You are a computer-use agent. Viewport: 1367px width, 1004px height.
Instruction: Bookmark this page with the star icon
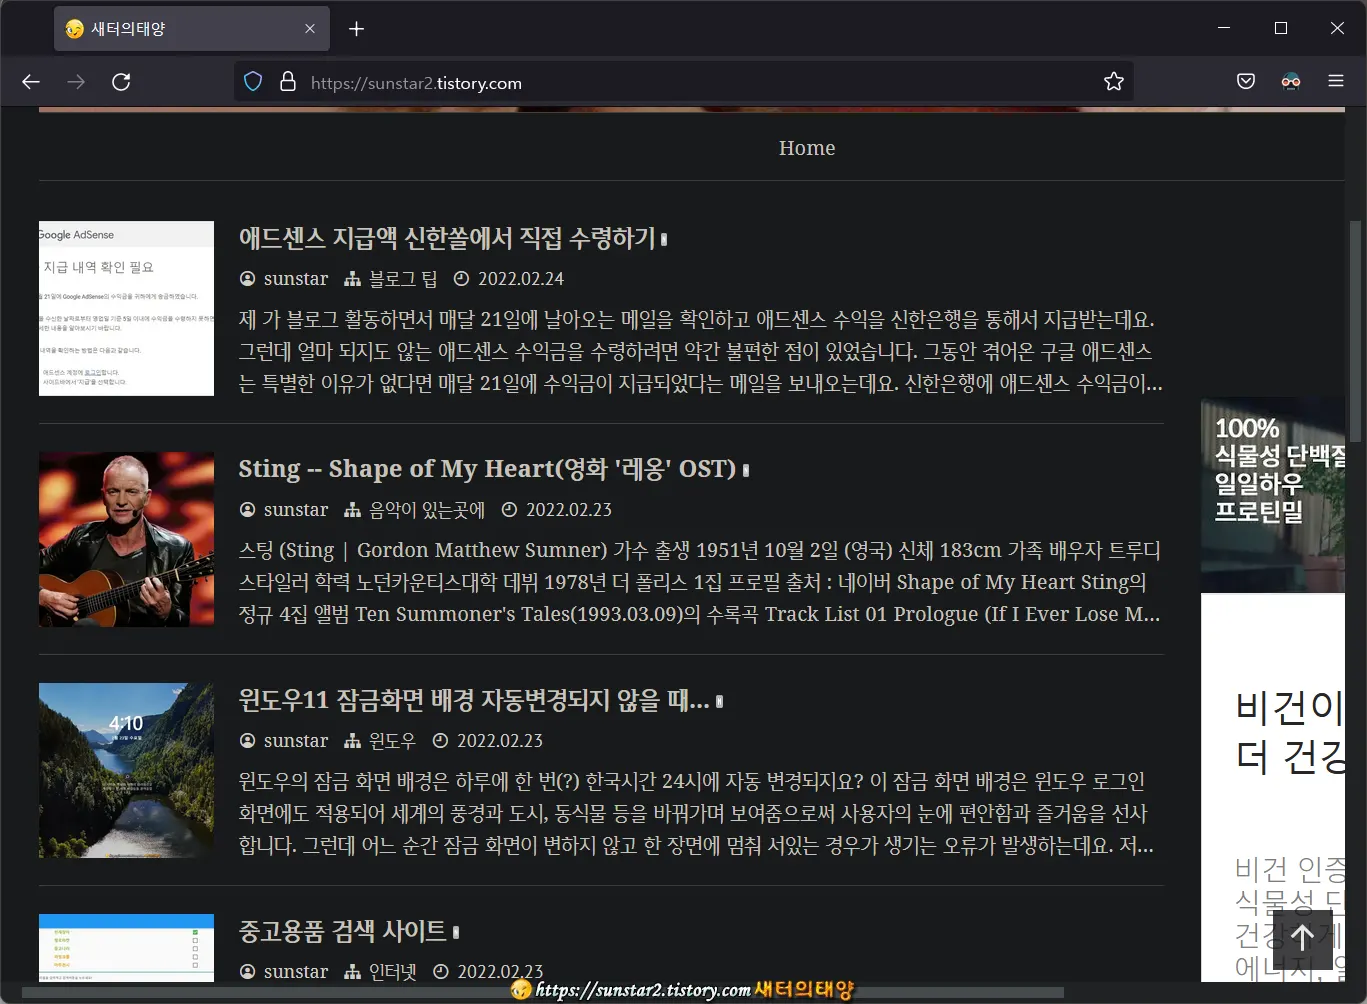click(x=1113, y=81)
